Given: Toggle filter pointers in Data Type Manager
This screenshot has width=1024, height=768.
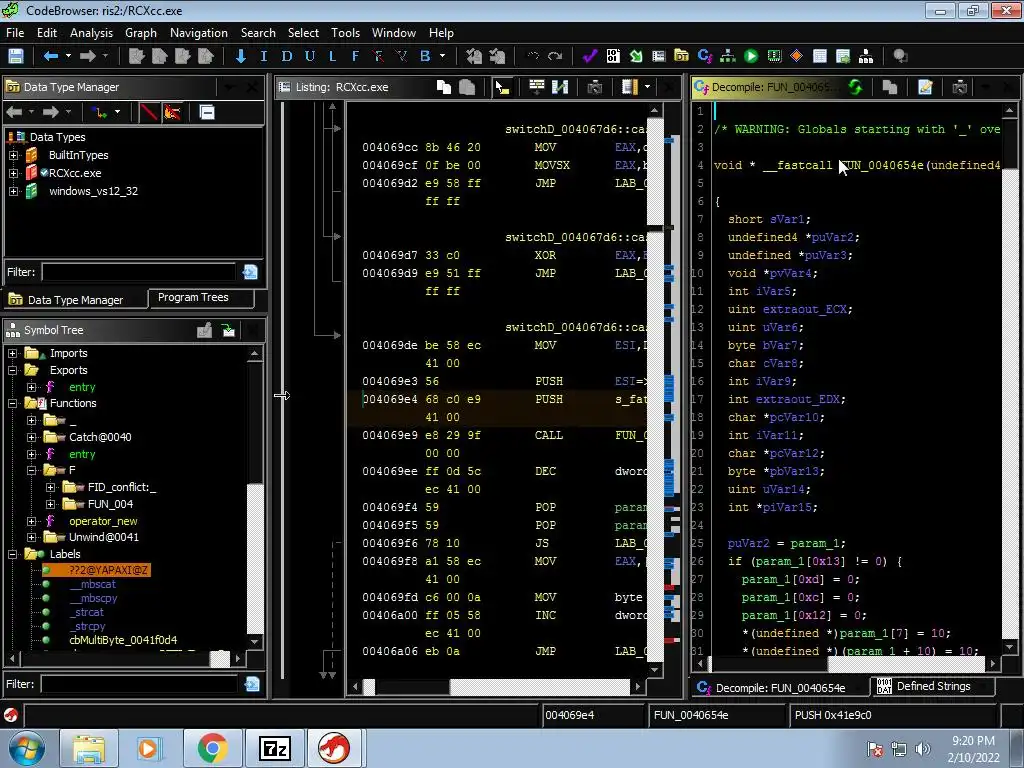Looking at the screenshot, I should click(x=172, y=112).
